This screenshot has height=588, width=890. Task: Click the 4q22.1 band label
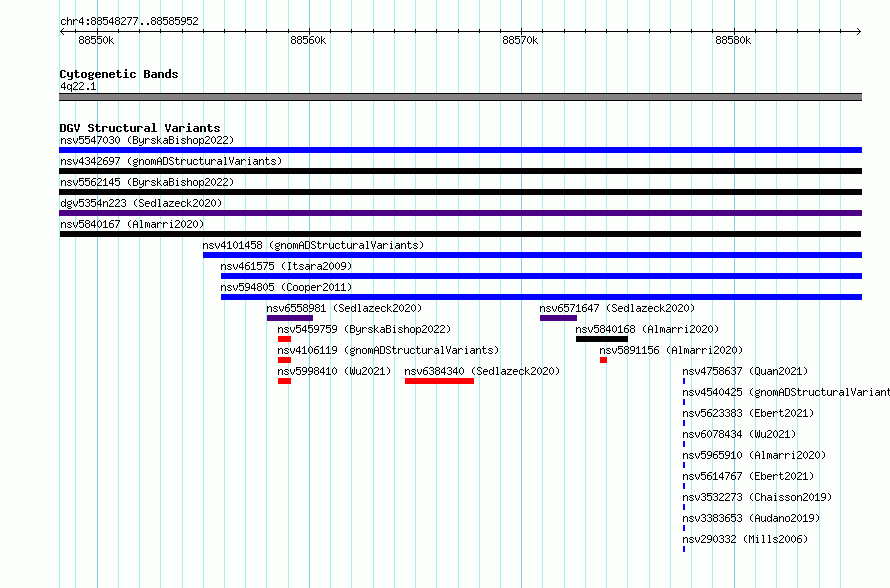(x=78, y=86)
